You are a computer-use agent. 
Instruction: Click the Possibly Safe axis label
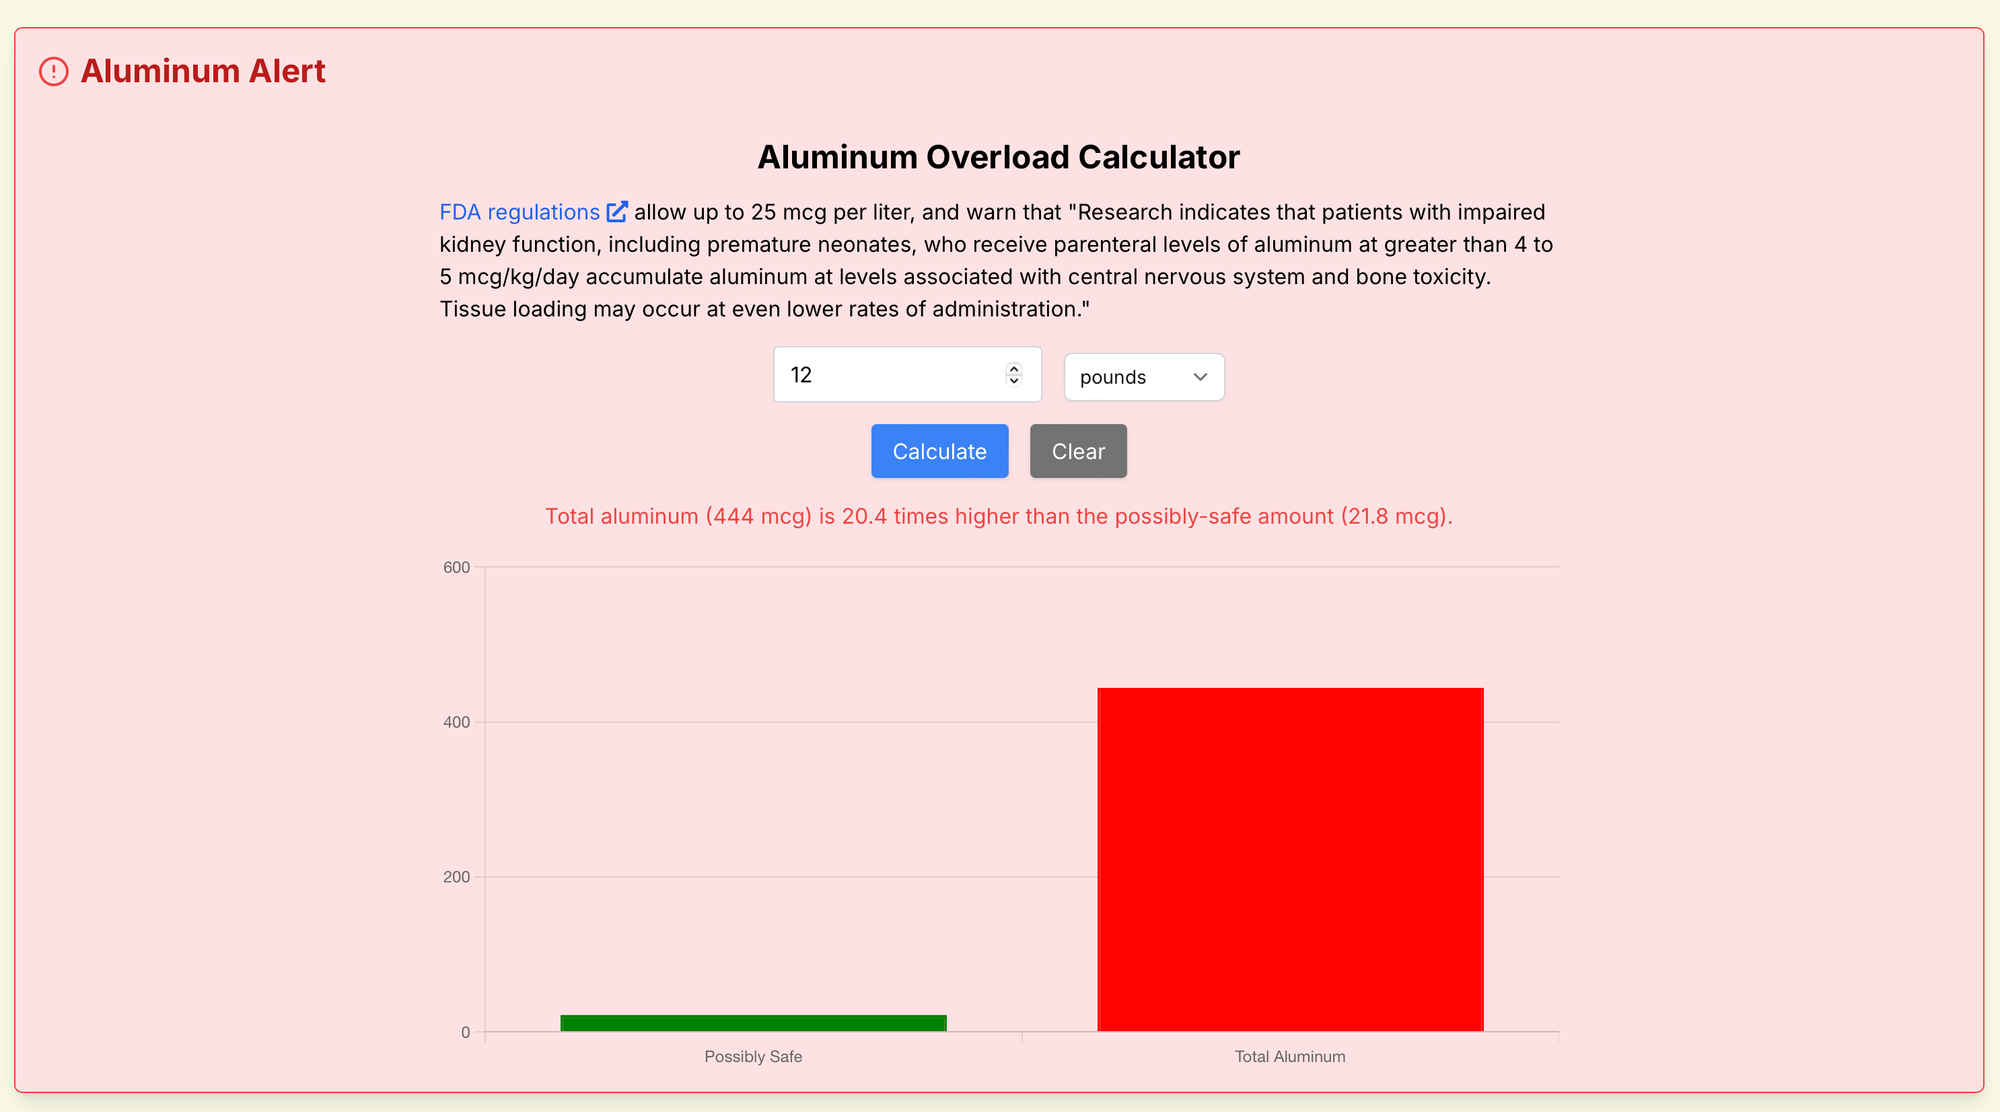coord(753,1057)
